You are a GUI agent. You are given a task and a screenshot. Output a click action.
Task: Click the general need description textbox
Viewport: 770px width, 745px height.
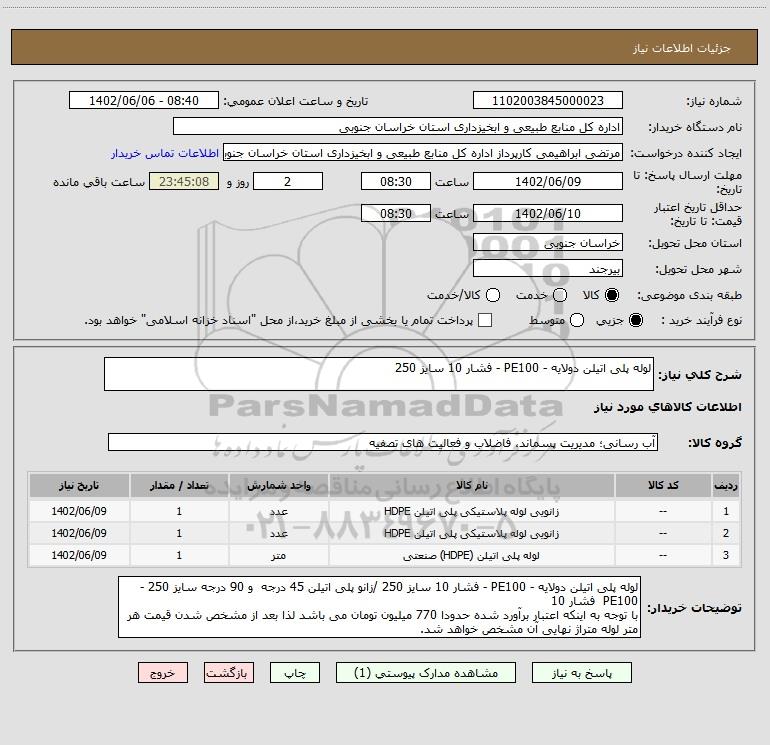(379, 374)
